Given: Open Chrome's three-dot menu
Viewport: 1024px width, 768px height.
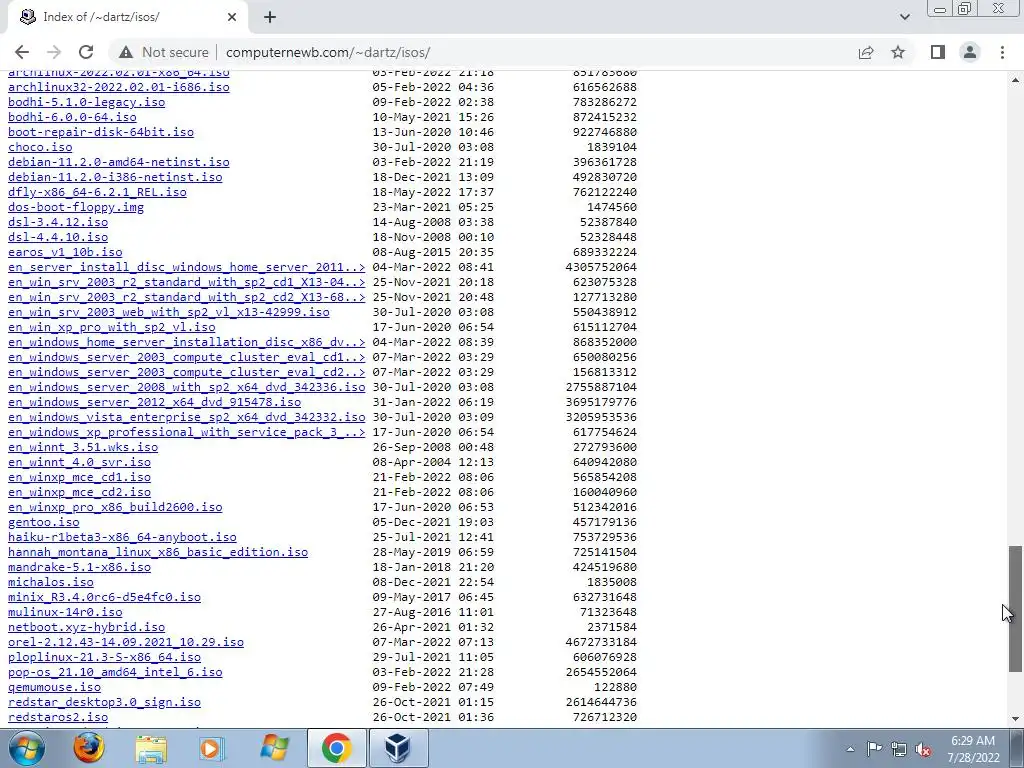Looking at the screenshot, I should click(x=1002, y=52).
